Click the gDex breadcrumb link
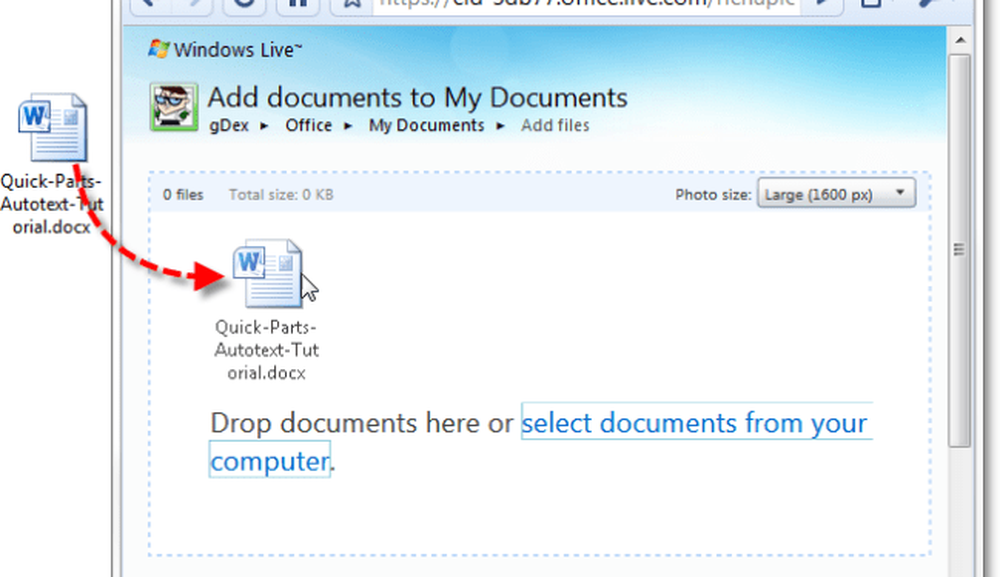This screenshot has height=577, width=1000. [x=228, y=126]
